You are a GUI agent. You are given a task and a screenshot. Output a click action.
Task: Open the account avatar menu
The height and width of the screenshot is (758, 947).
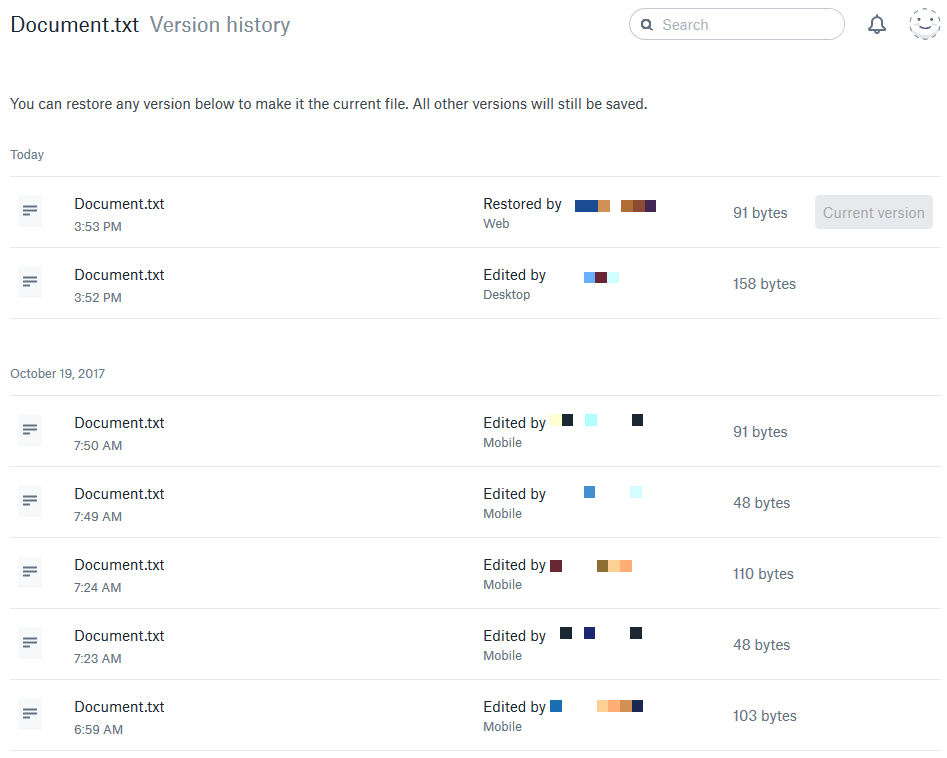point(924,25)
